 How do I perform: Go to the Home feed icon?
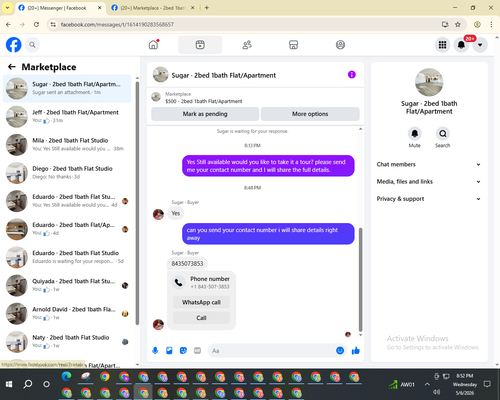tap(154, 45)
